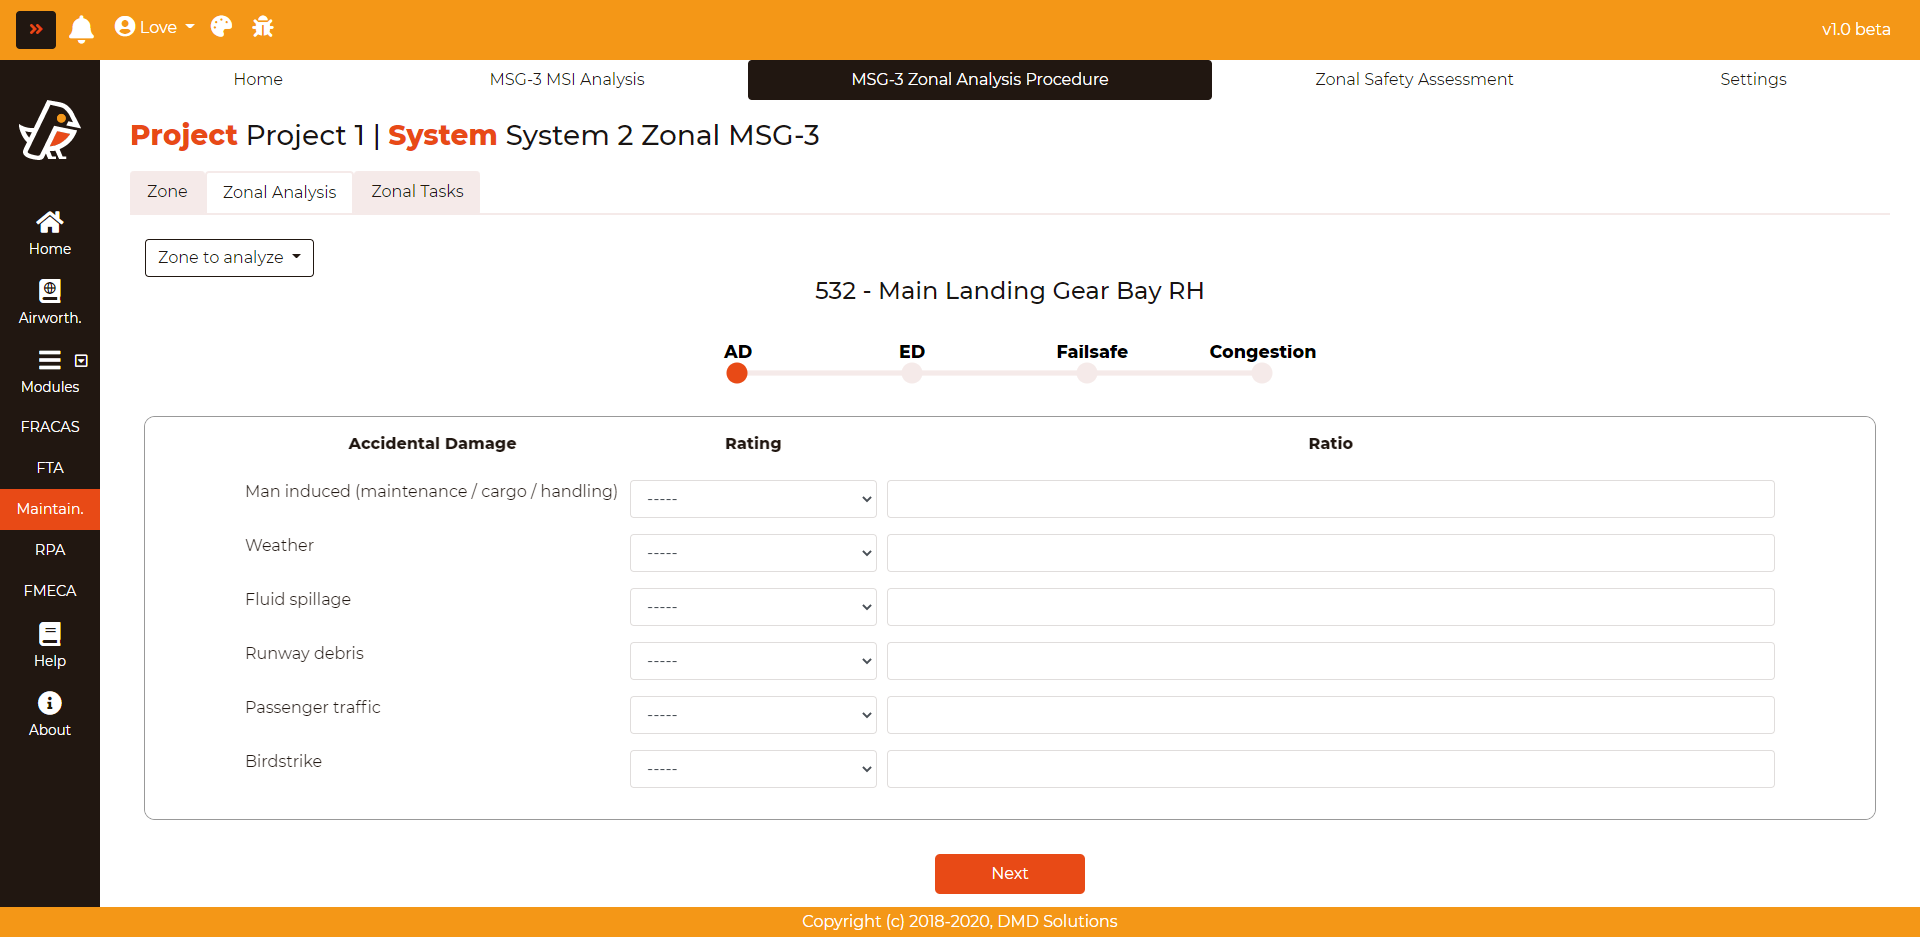The height and width of the screenshot is (937, 1920).
Task: Switch to the Zonal Tasks tab
Action: point(417,192)
